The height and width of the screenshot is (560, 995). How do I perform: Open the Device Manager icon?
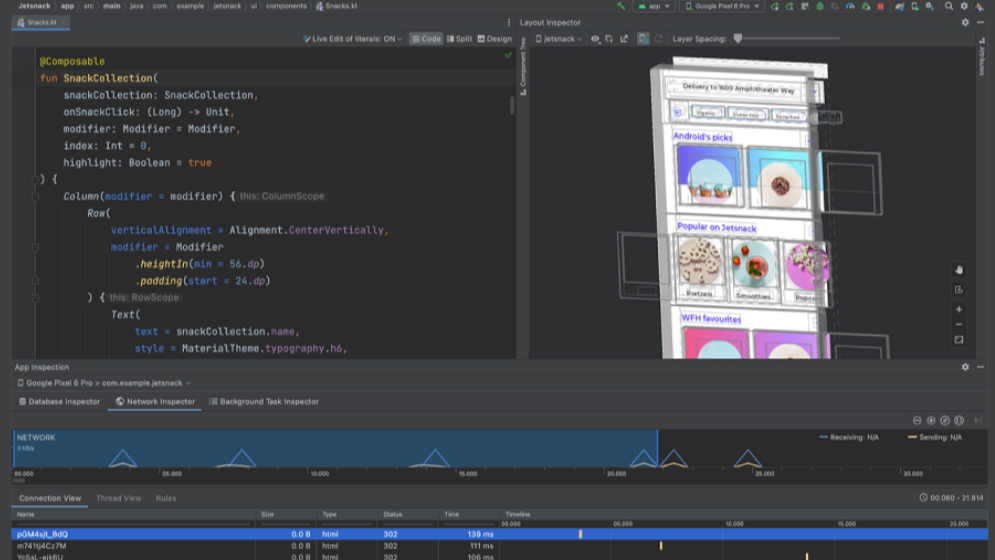(914, 6)
